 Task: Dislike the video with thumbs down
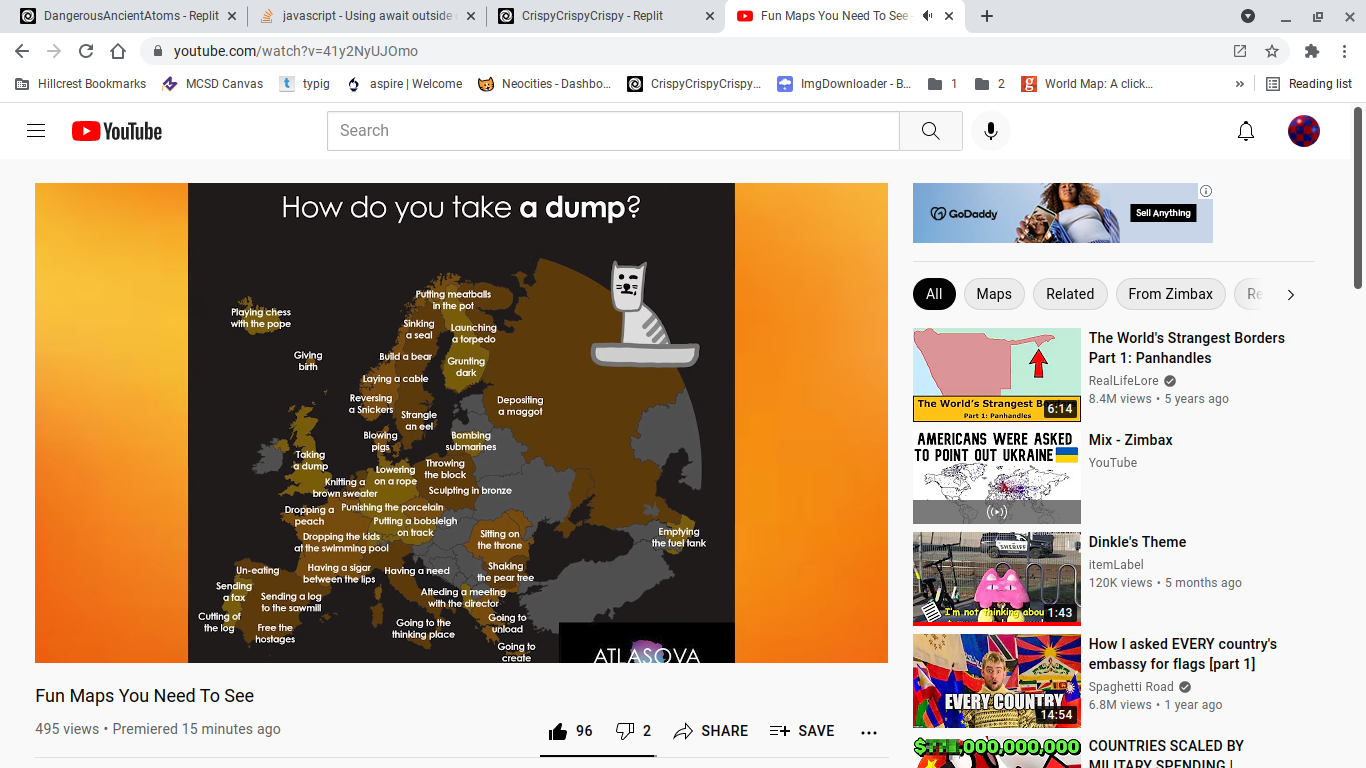tap(625, 731)
